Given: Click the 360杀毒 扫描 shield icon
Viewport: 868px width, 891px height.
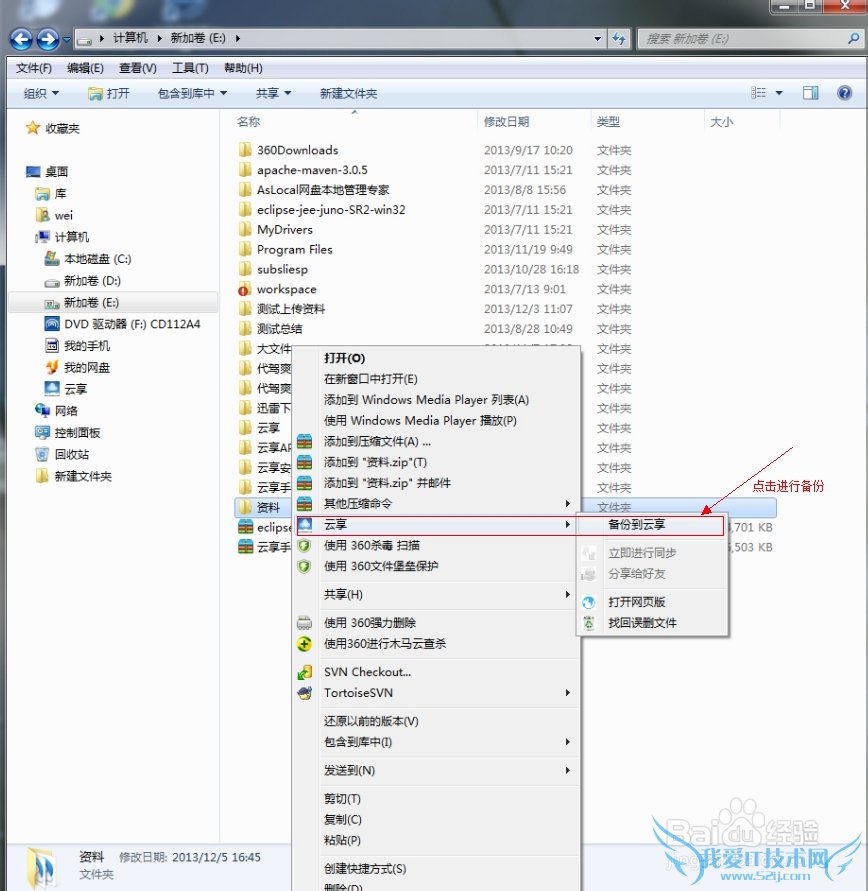Looking at the screenshot, I should tap(304, 546).
